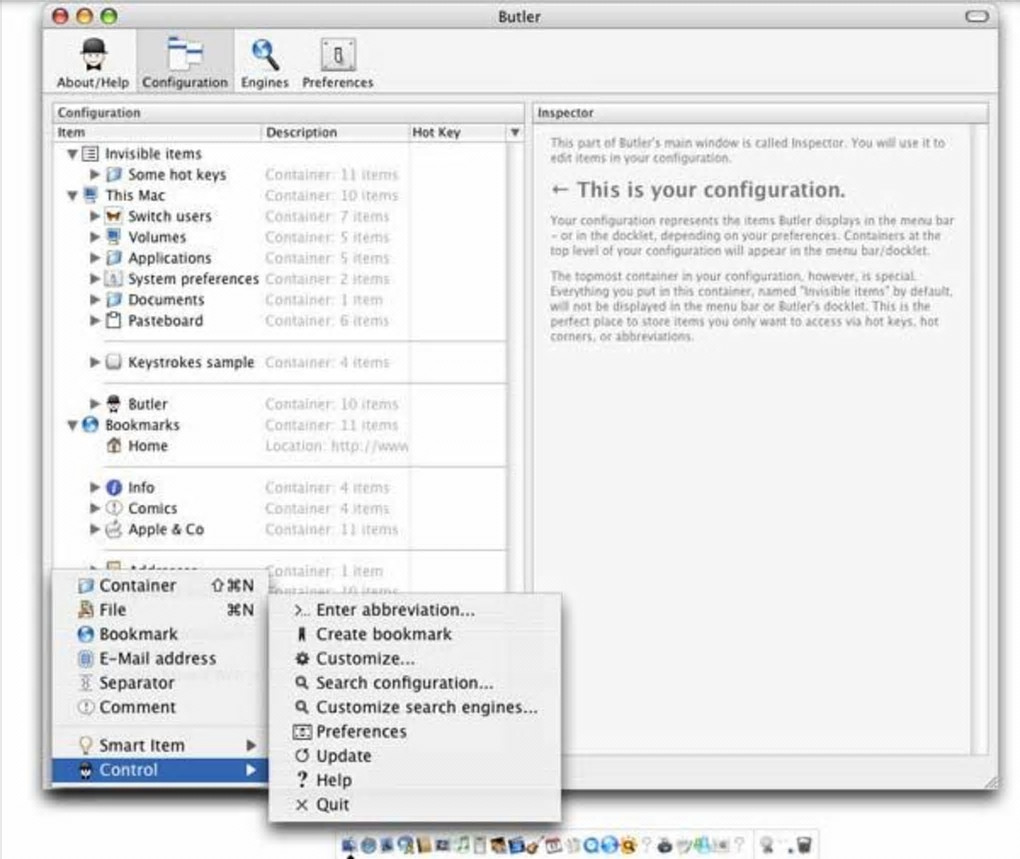Choose Search configuration… in the submenu
The image size is (1020, 859).
[x=414, y=683]
